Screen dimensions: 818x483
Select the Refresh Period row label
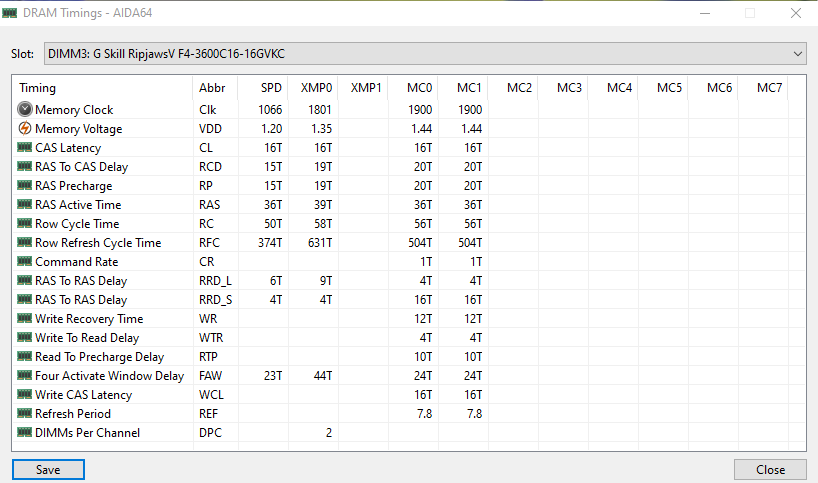point(73,414)
